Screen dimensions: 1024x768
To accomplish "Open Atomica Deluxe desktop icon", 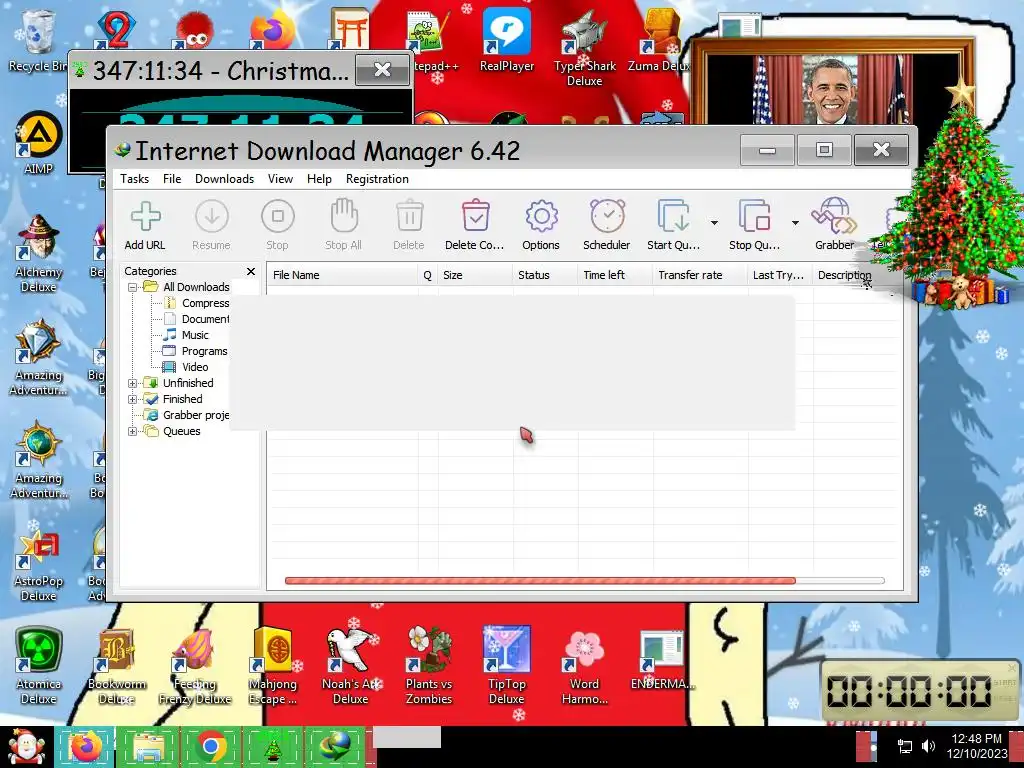I will 38,666.
